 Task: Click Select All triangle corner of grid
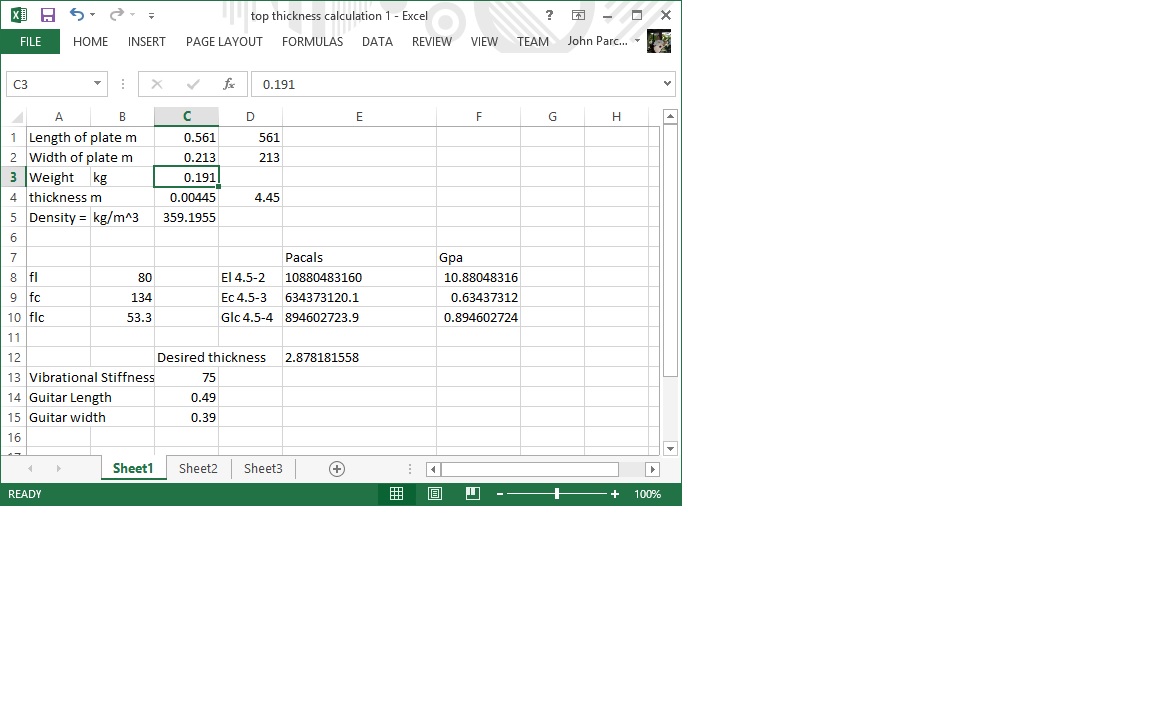(16, 117)
